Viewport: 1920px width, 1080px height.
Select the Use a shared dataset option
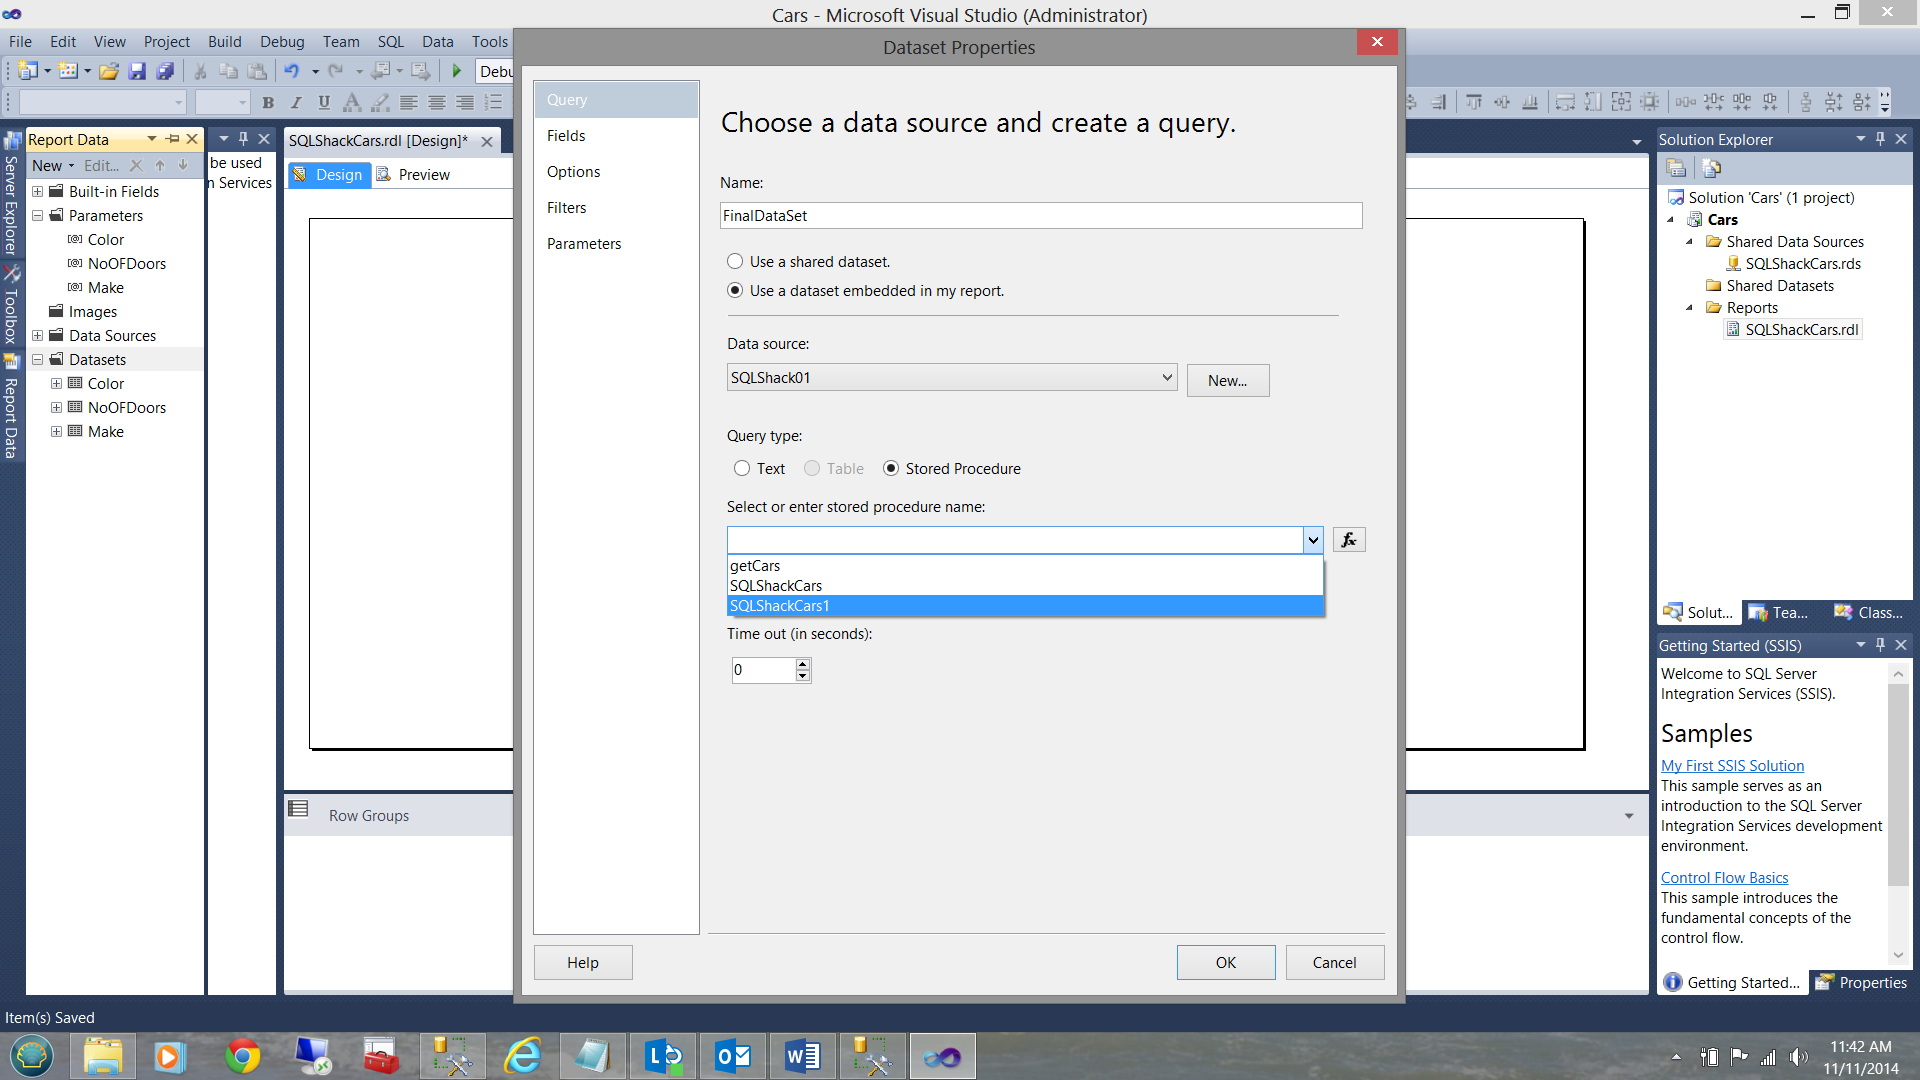(735, 261)
